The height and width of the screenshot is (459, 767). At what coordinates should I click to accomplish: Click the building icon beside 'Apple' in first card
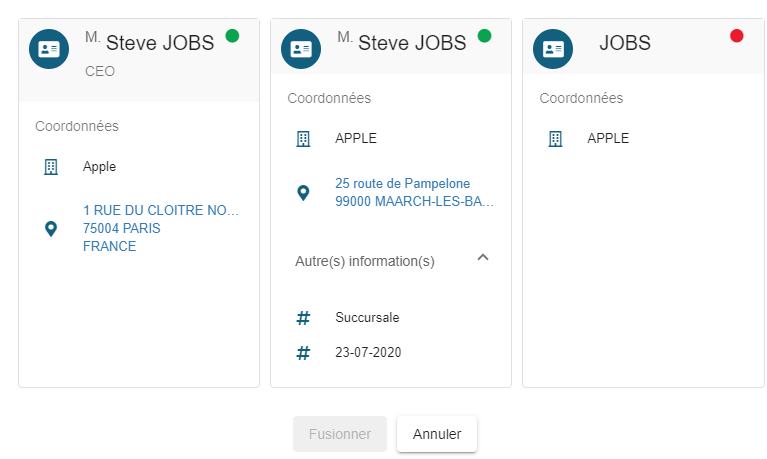(x=51, y=167)
